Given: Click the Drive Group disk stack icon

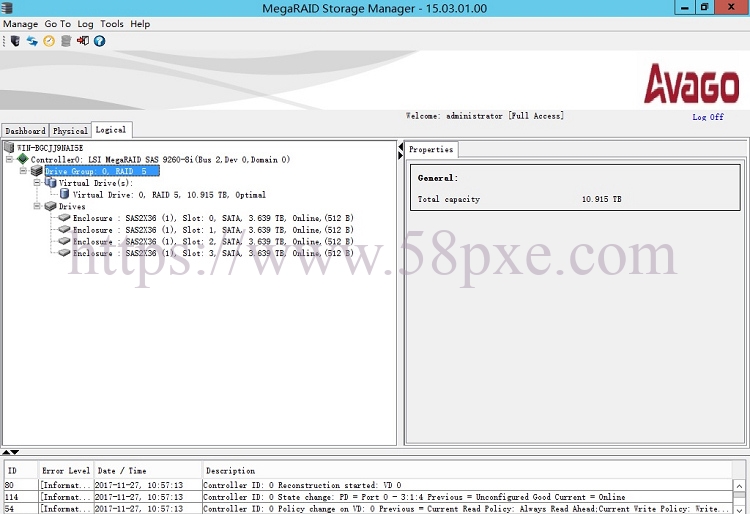Looking at the screenshot, I should pyautogui.click(x=36, y=171).
